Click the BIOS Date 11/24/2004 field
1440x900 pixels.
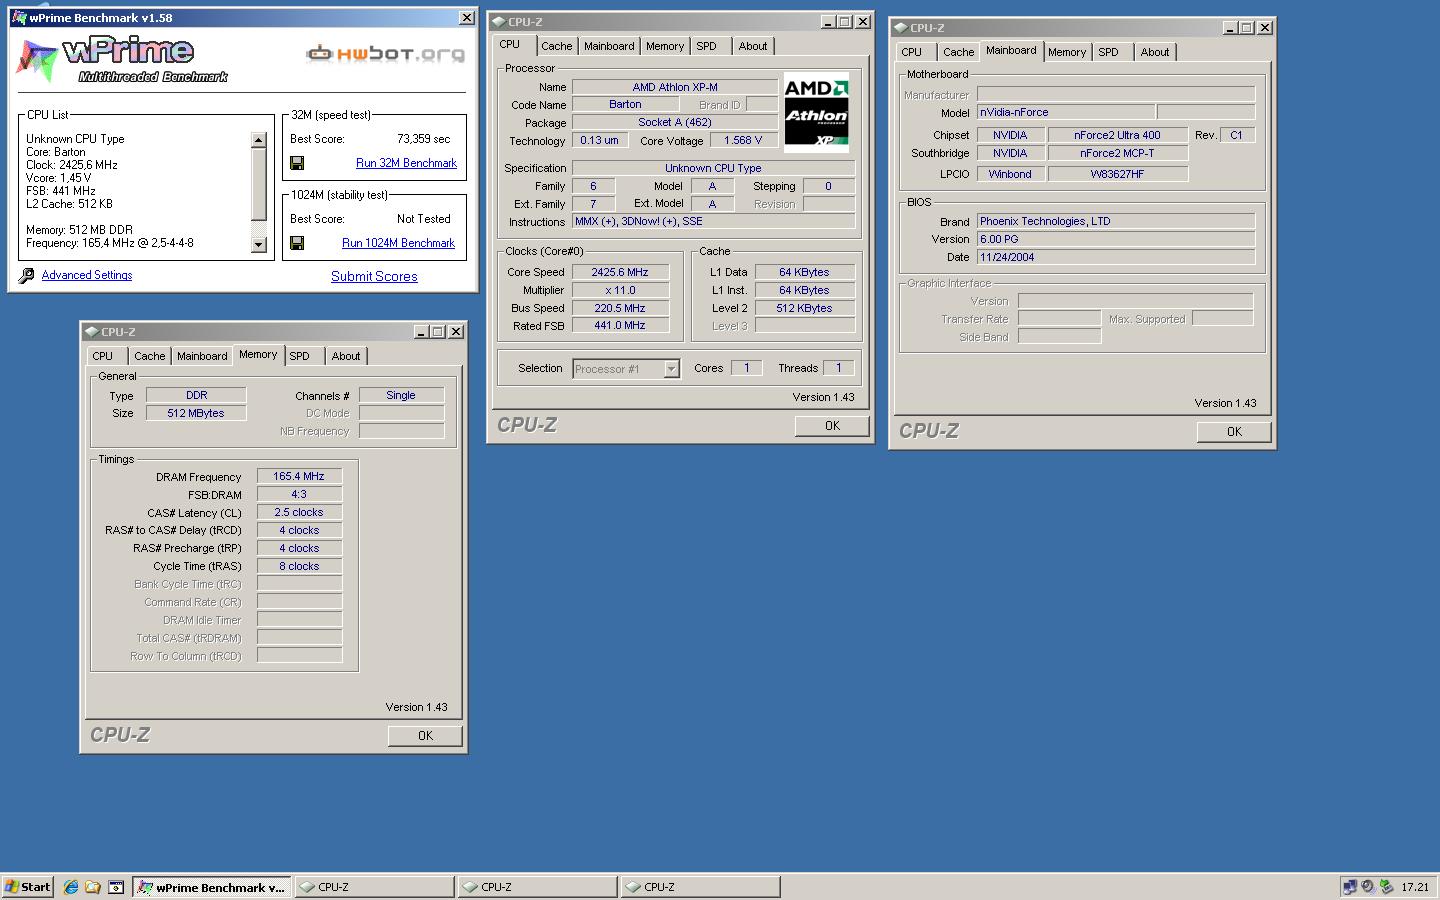(x=1116, y=257)
